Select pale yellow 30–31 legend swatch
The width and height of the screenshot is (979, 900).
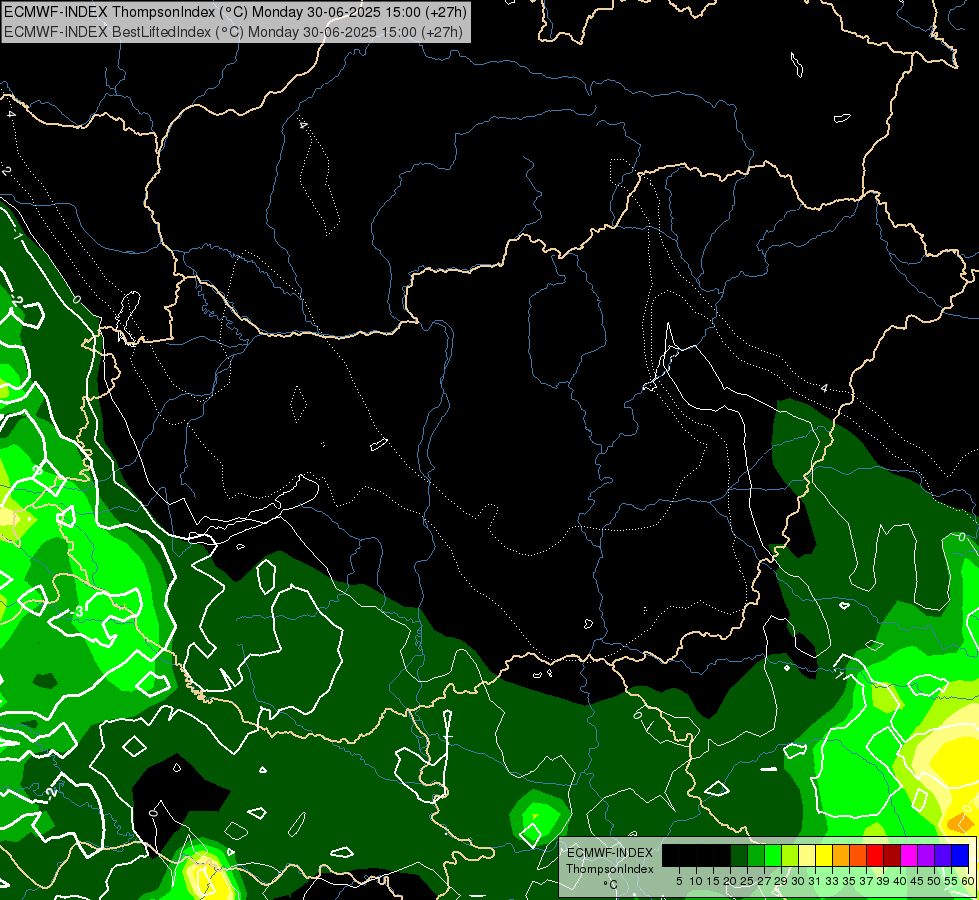coord(807,855)
